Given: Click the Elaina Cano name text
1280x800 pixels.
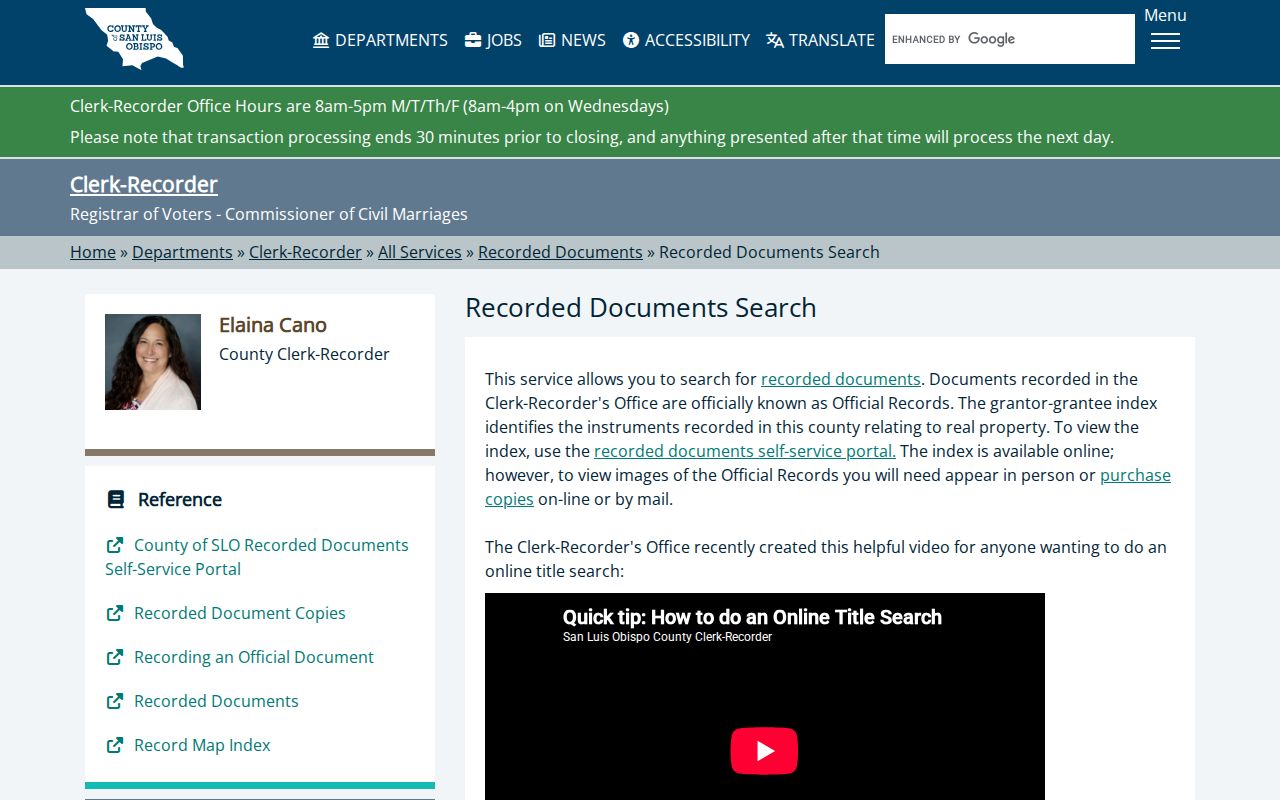Looking at the screenshot, I should click(273, 325).
